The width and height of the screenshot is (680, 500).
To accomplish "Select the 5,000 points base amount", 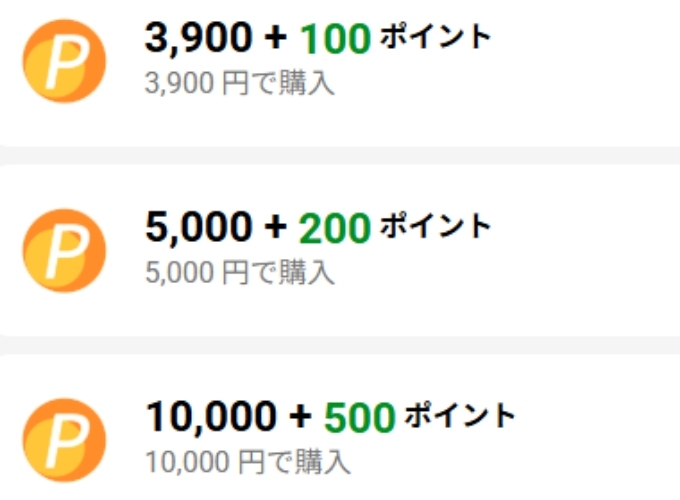I will [196, 228].
